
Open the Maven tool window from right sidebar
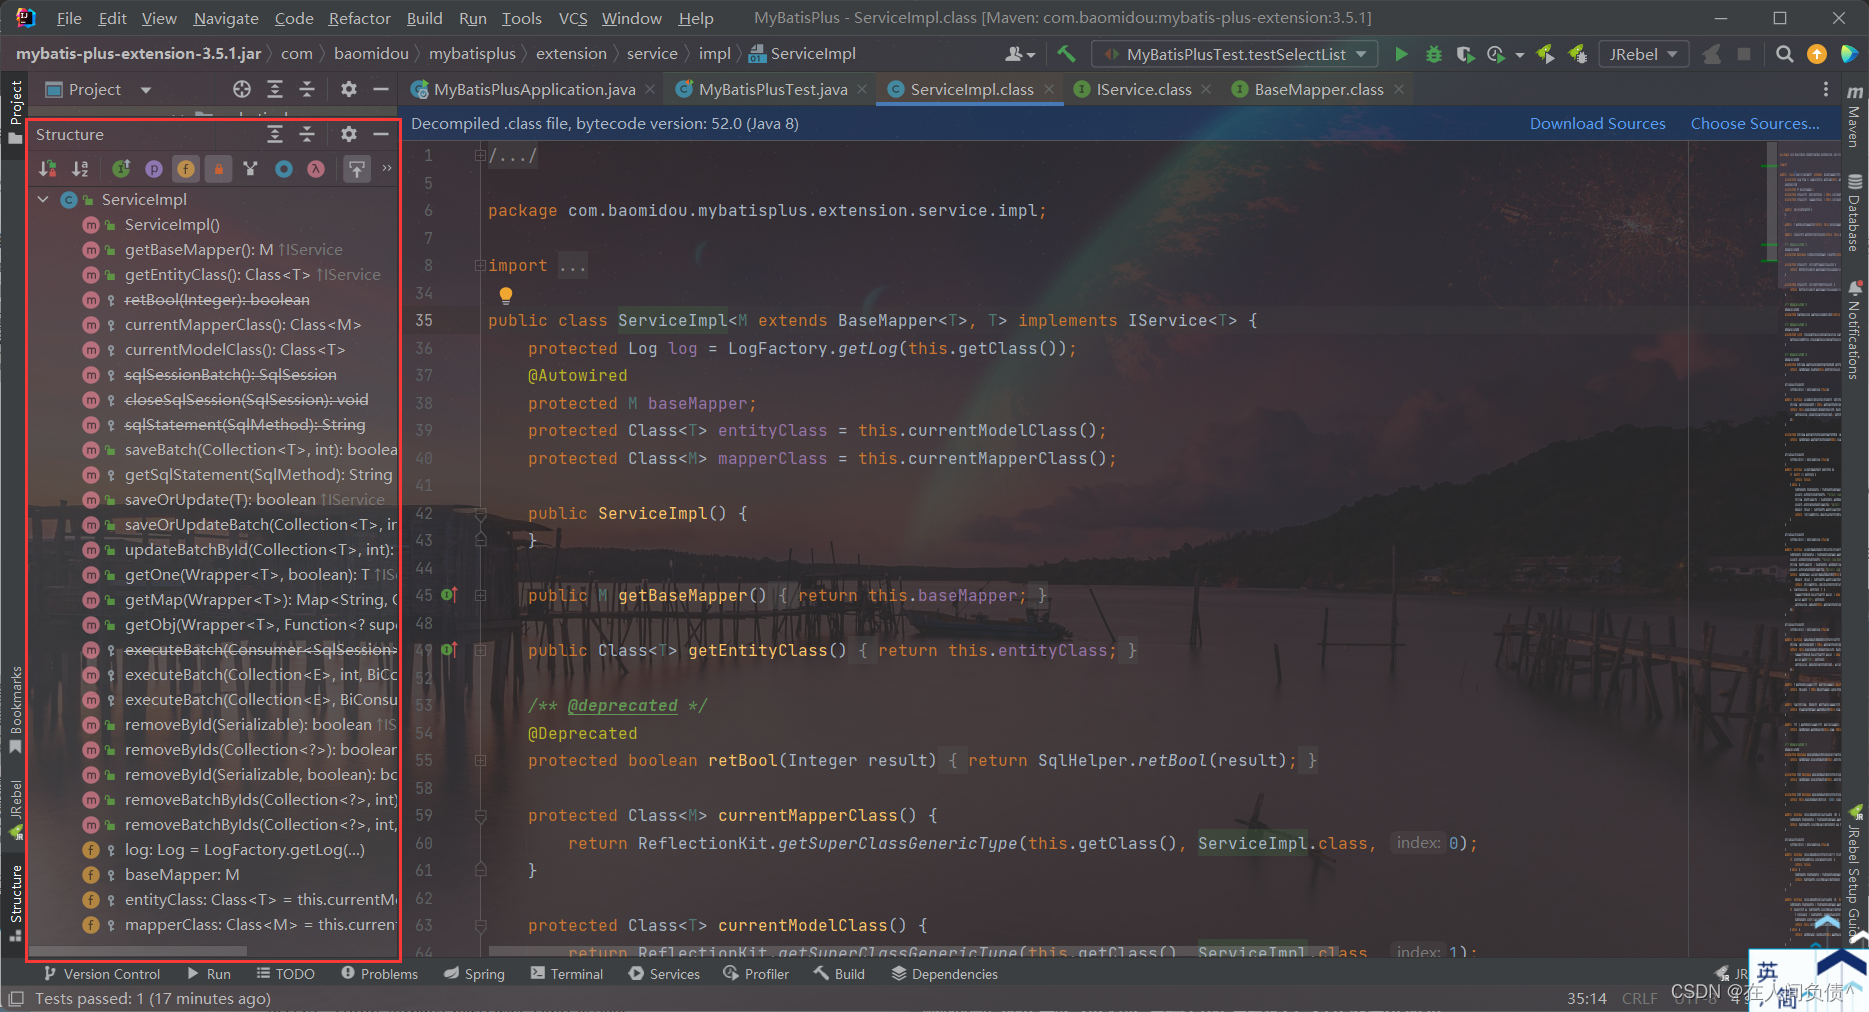(x=1854, y=115)
